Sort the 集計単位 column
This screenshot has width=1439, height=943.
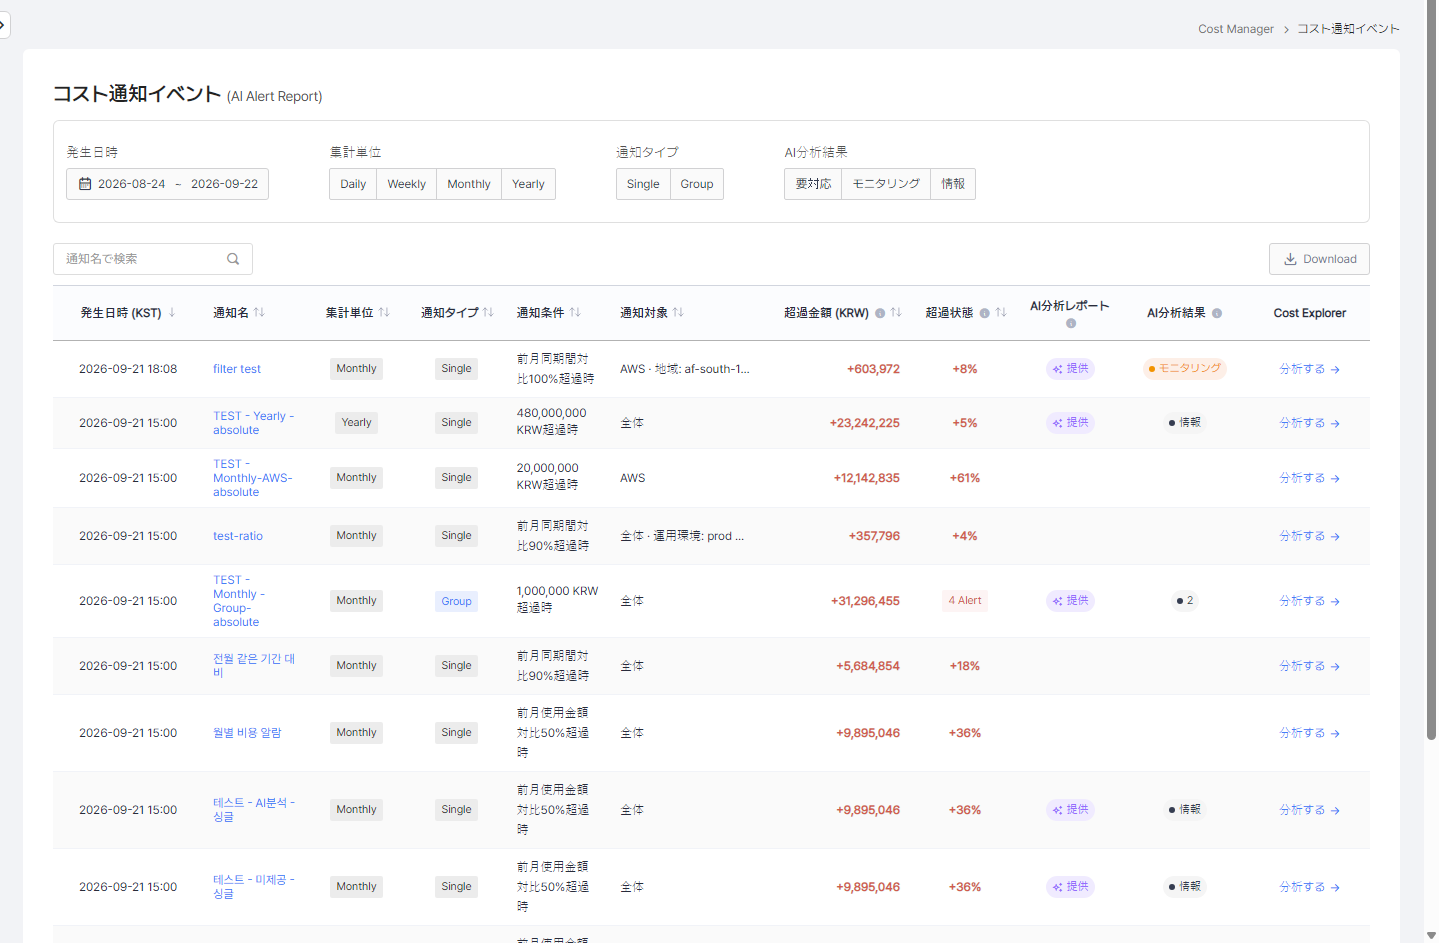384,313
